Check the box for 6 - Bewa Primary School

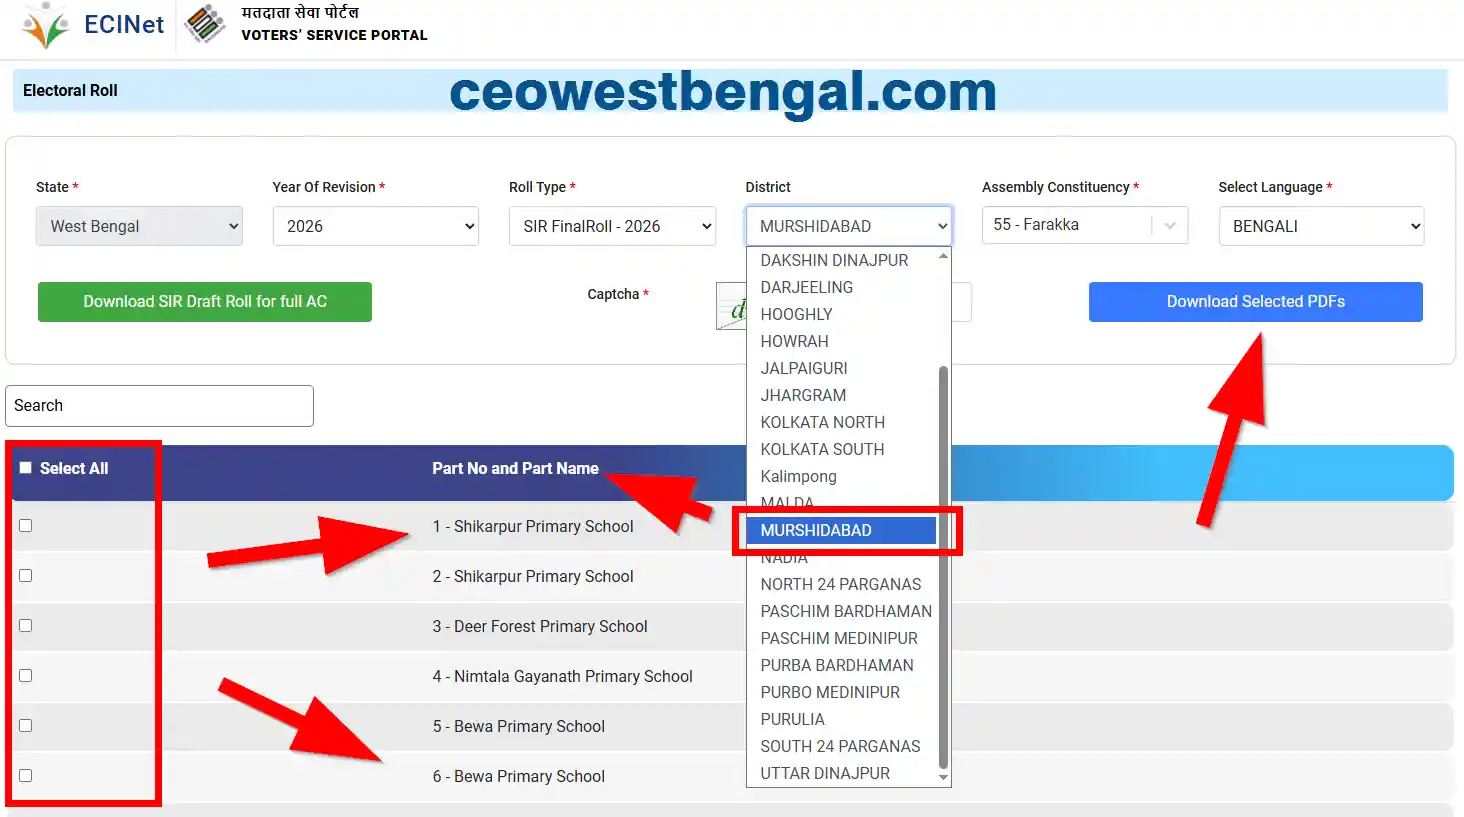pos(25,774)
